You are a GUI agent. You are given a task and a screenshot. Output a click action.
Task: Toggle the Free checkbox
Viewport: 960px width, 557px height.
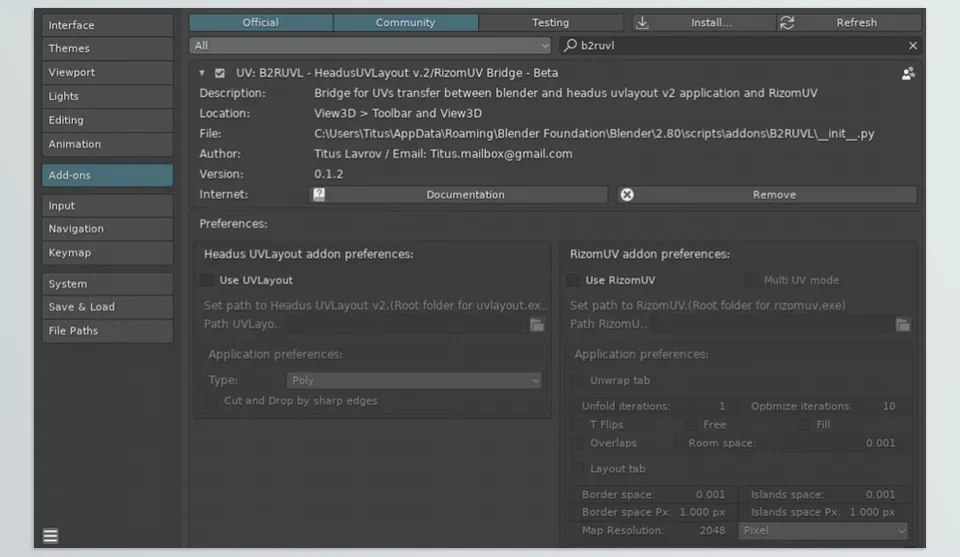coord(691,425)
